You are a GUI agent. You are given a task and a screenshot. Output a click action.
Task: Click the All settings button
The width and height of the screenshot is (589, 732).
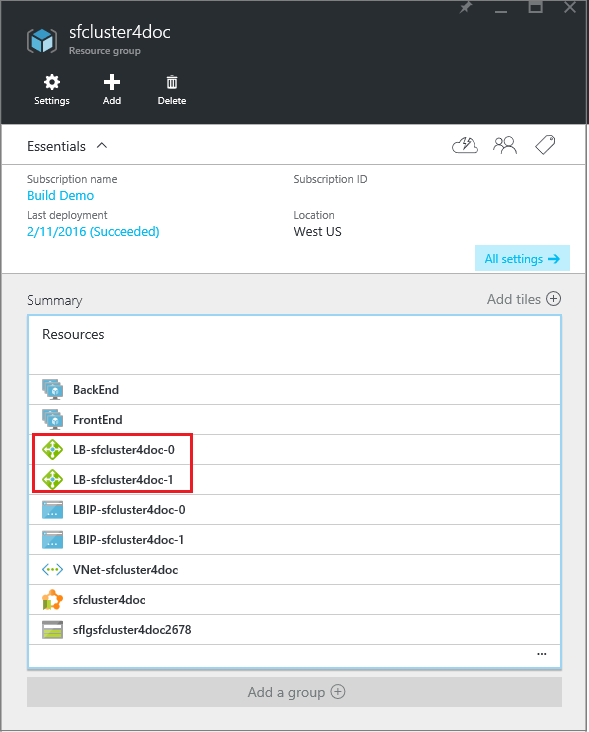(x=522, y=258)
